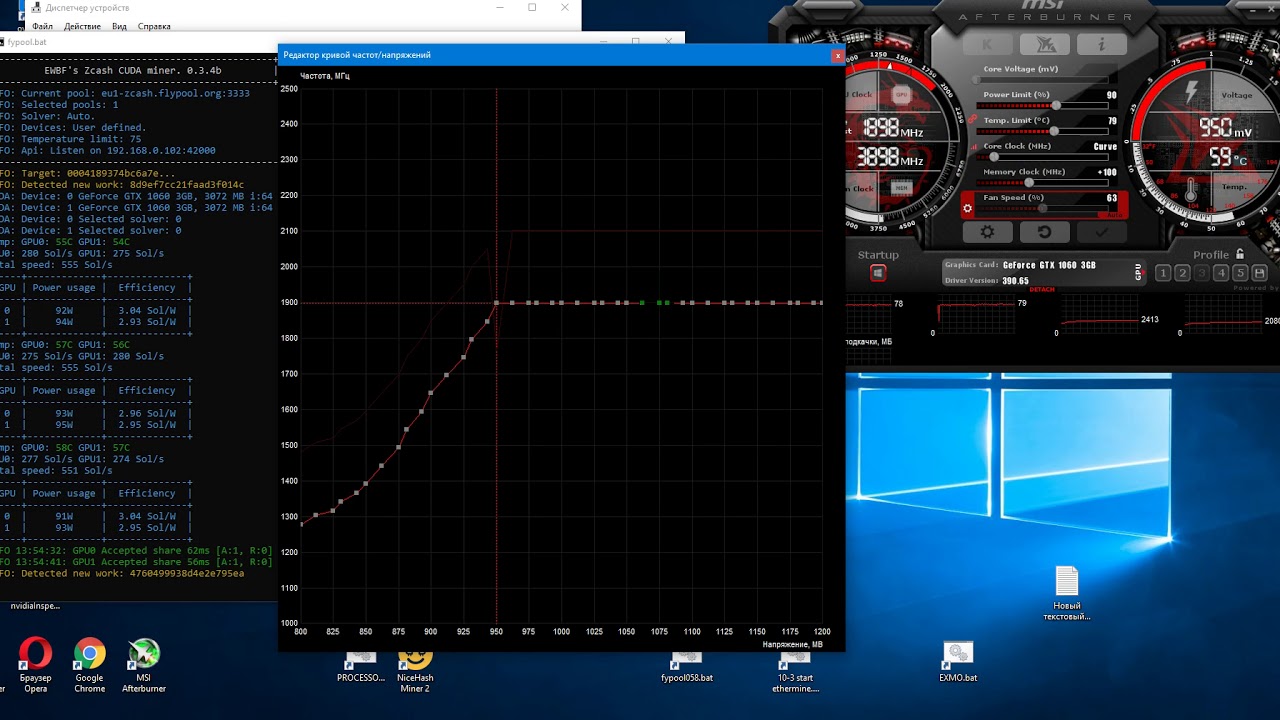Open the GPU selector next to Graphics Card
Screen dimensions: 1280x720
[1138, 271]
